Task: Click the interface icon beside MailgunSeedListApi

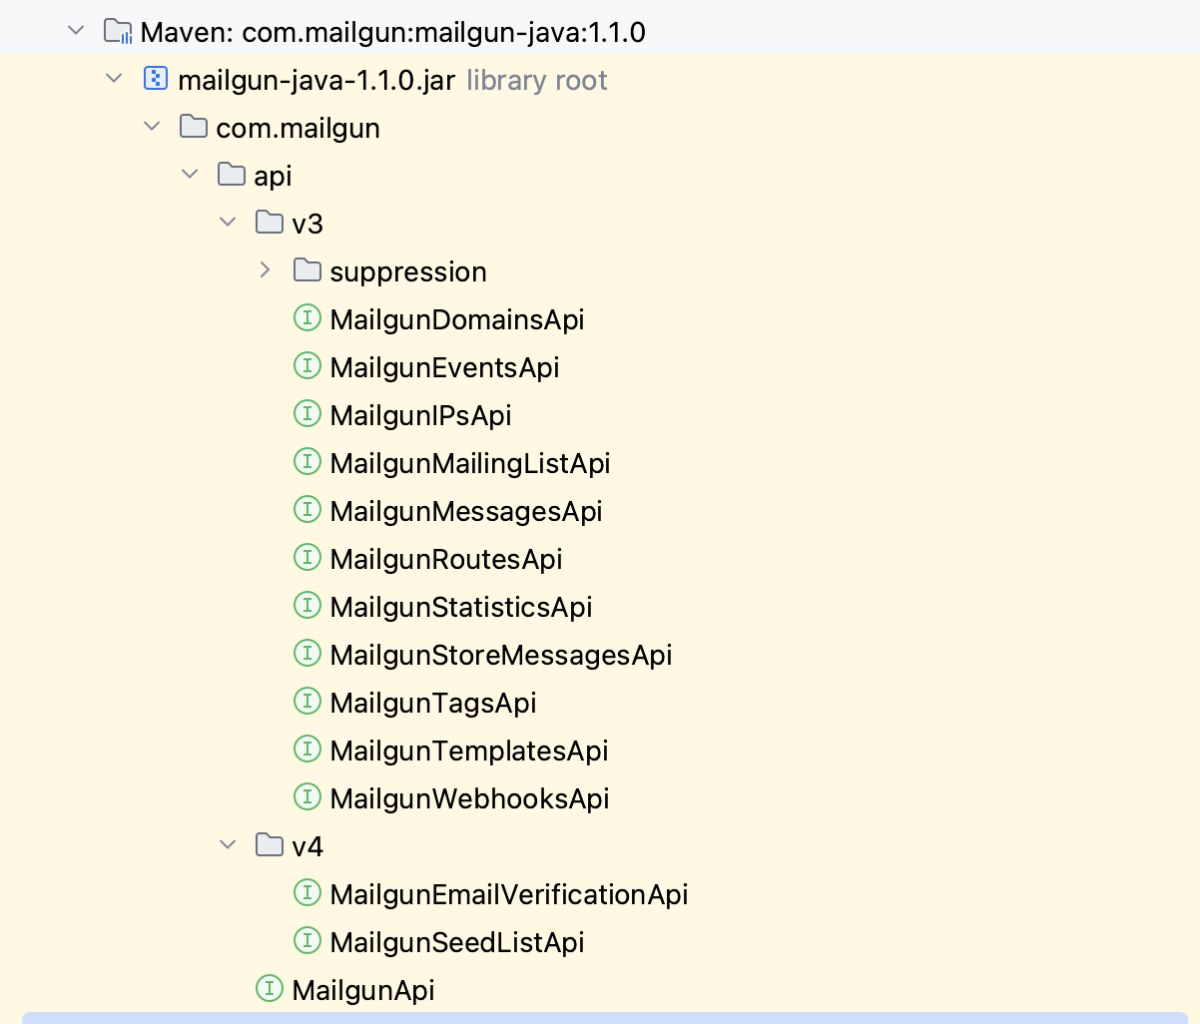Action: 307,941
